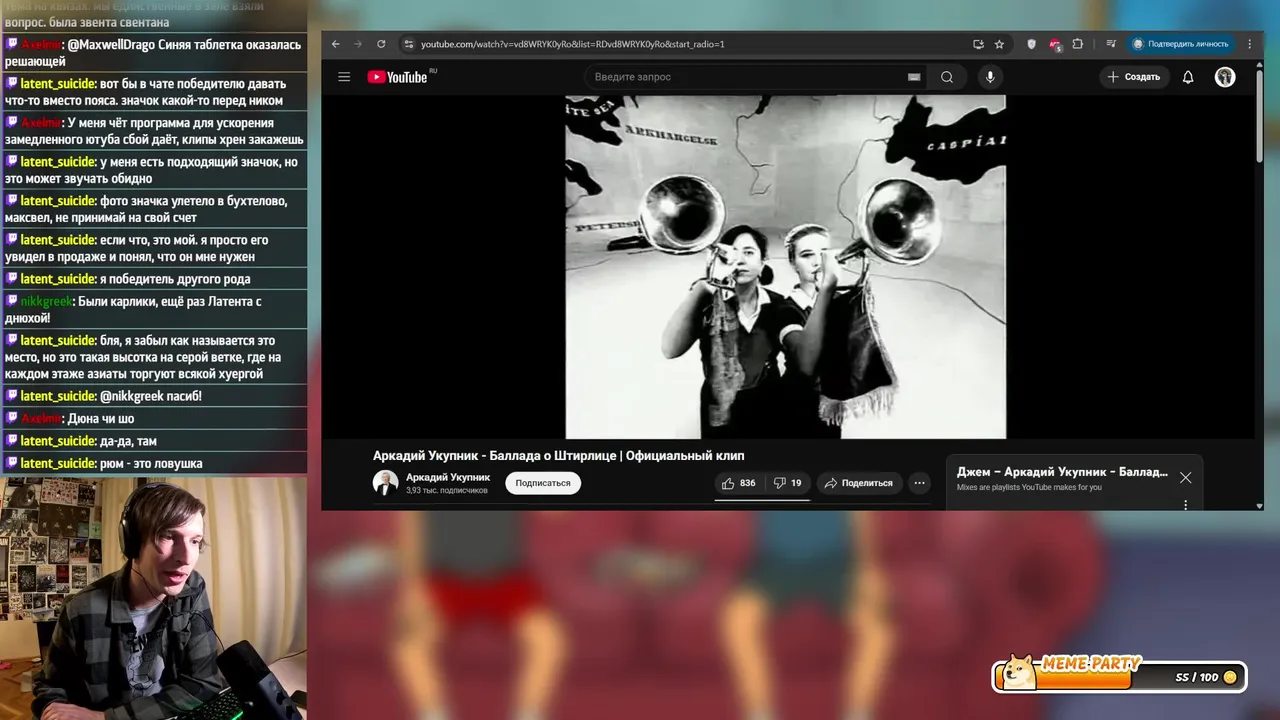
Task: Click the Создать button
Action: pos(1134,77)
